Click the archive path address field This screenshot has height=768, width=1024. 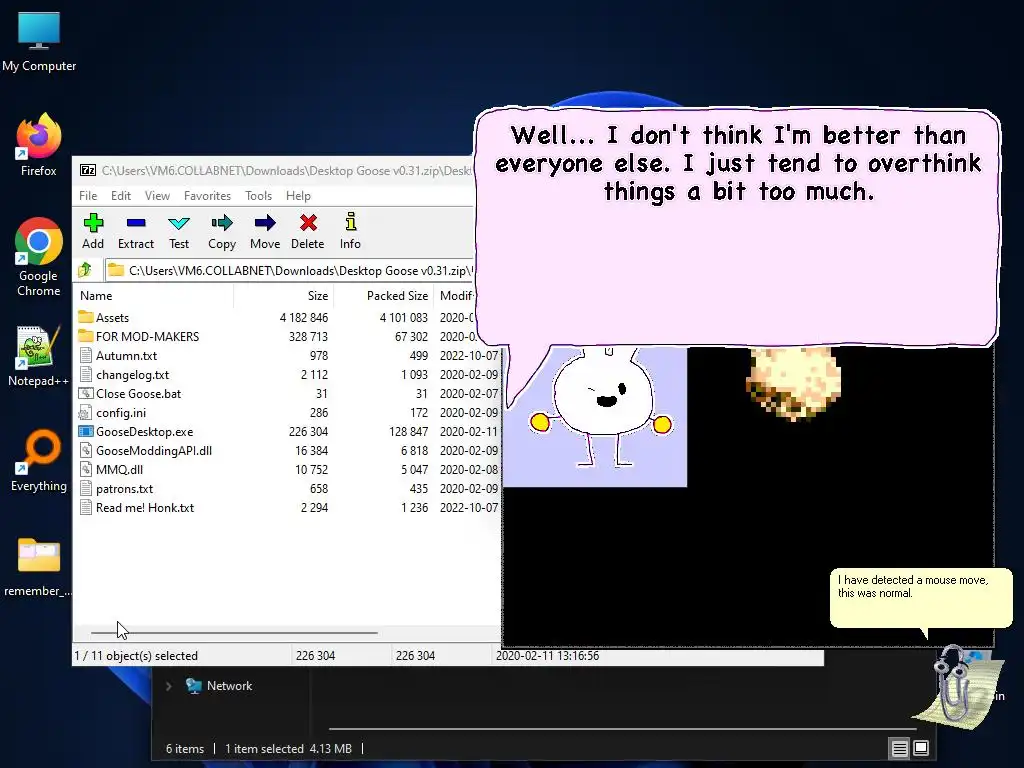click(289, 270)
